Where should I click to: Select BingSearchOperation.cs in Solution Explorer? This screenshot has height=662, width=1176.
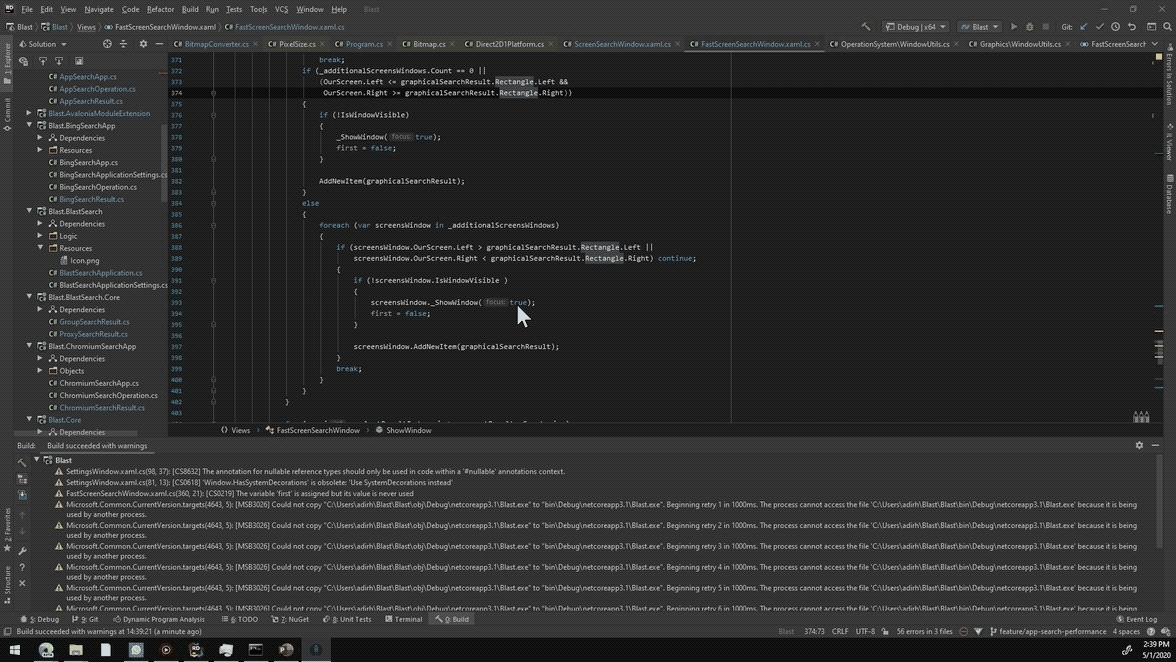coord(98,187)
